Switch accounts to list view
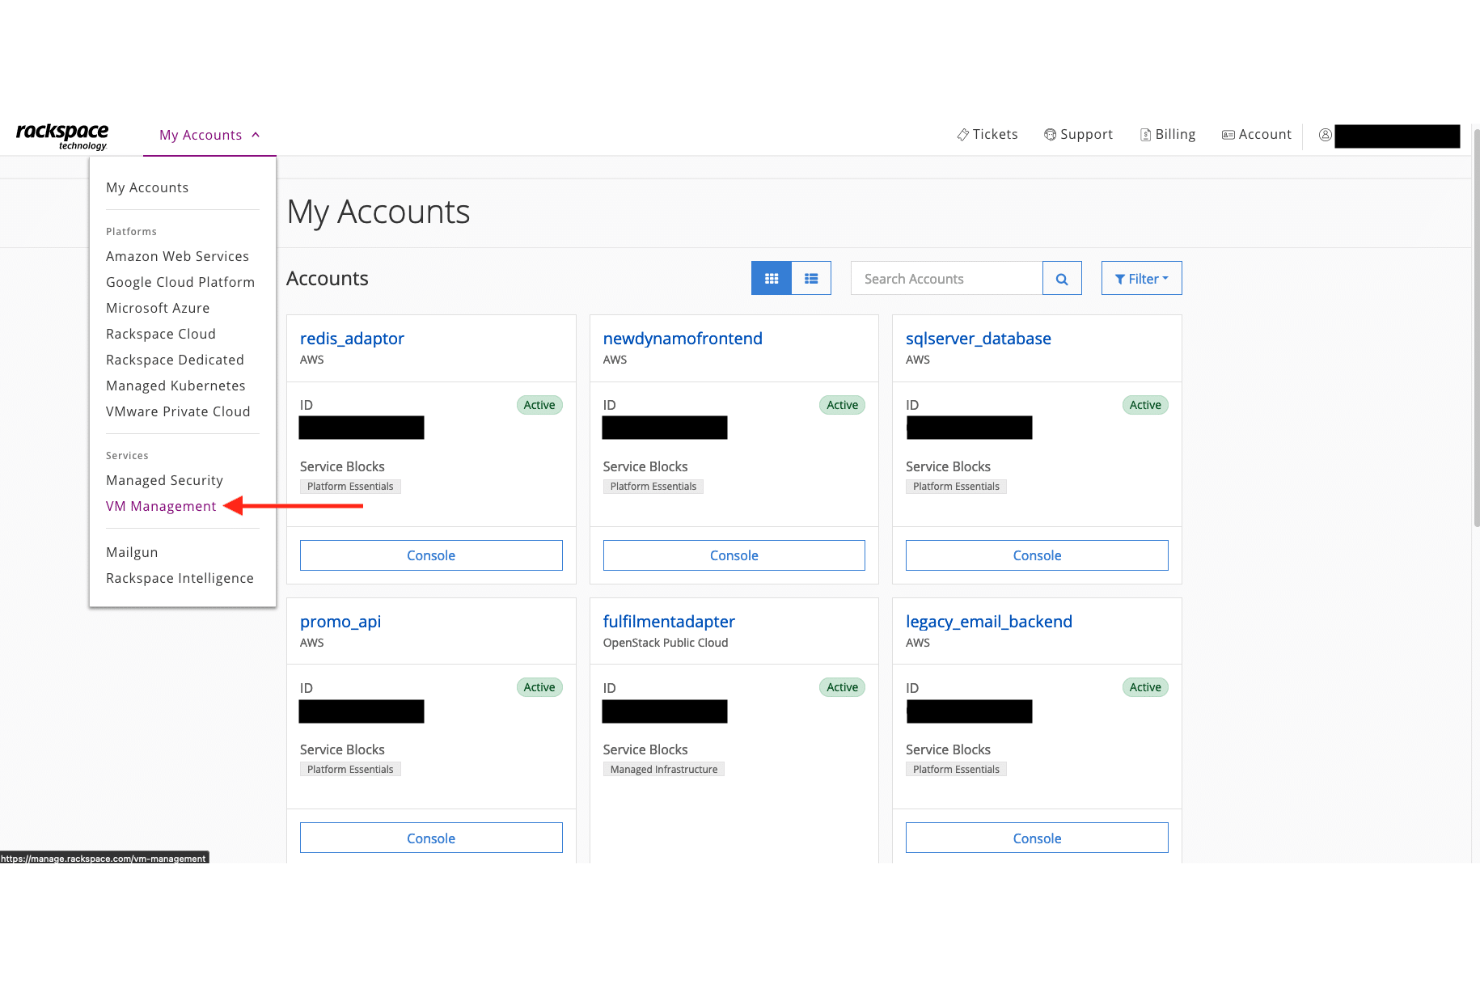 pos(811,278)
